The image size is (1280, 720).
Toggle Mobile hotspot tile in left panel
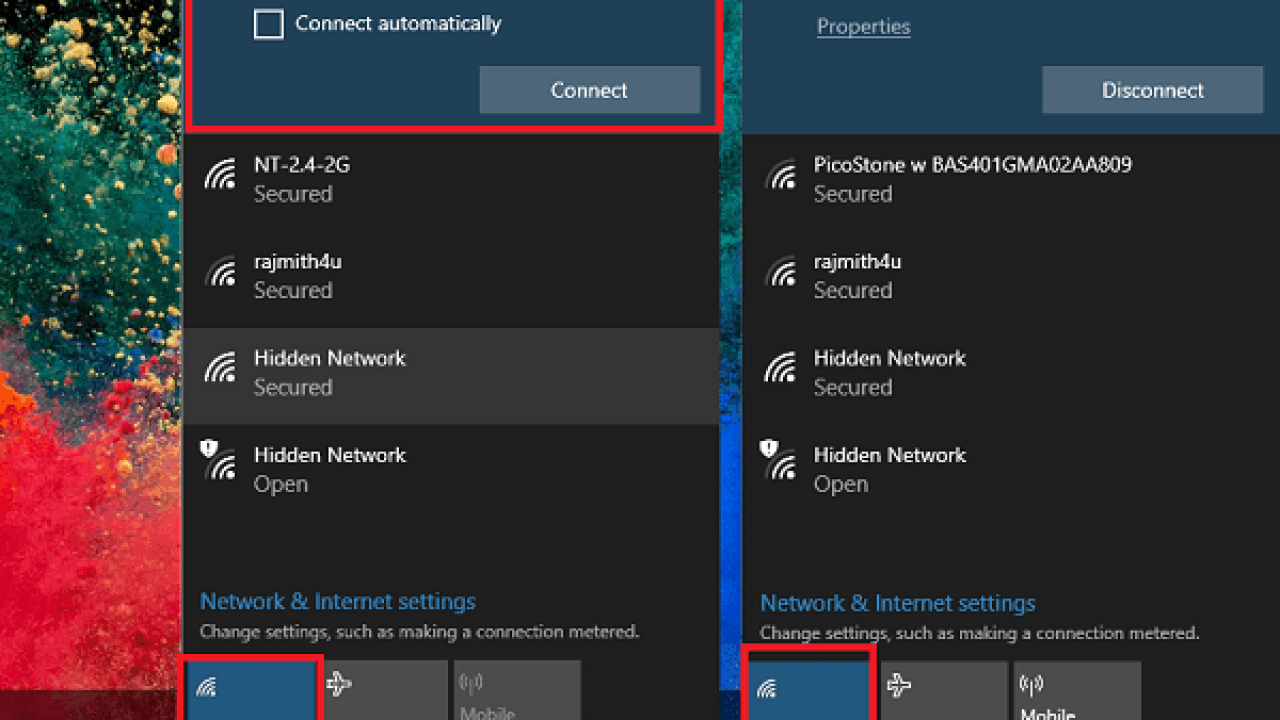pos(517,690)
